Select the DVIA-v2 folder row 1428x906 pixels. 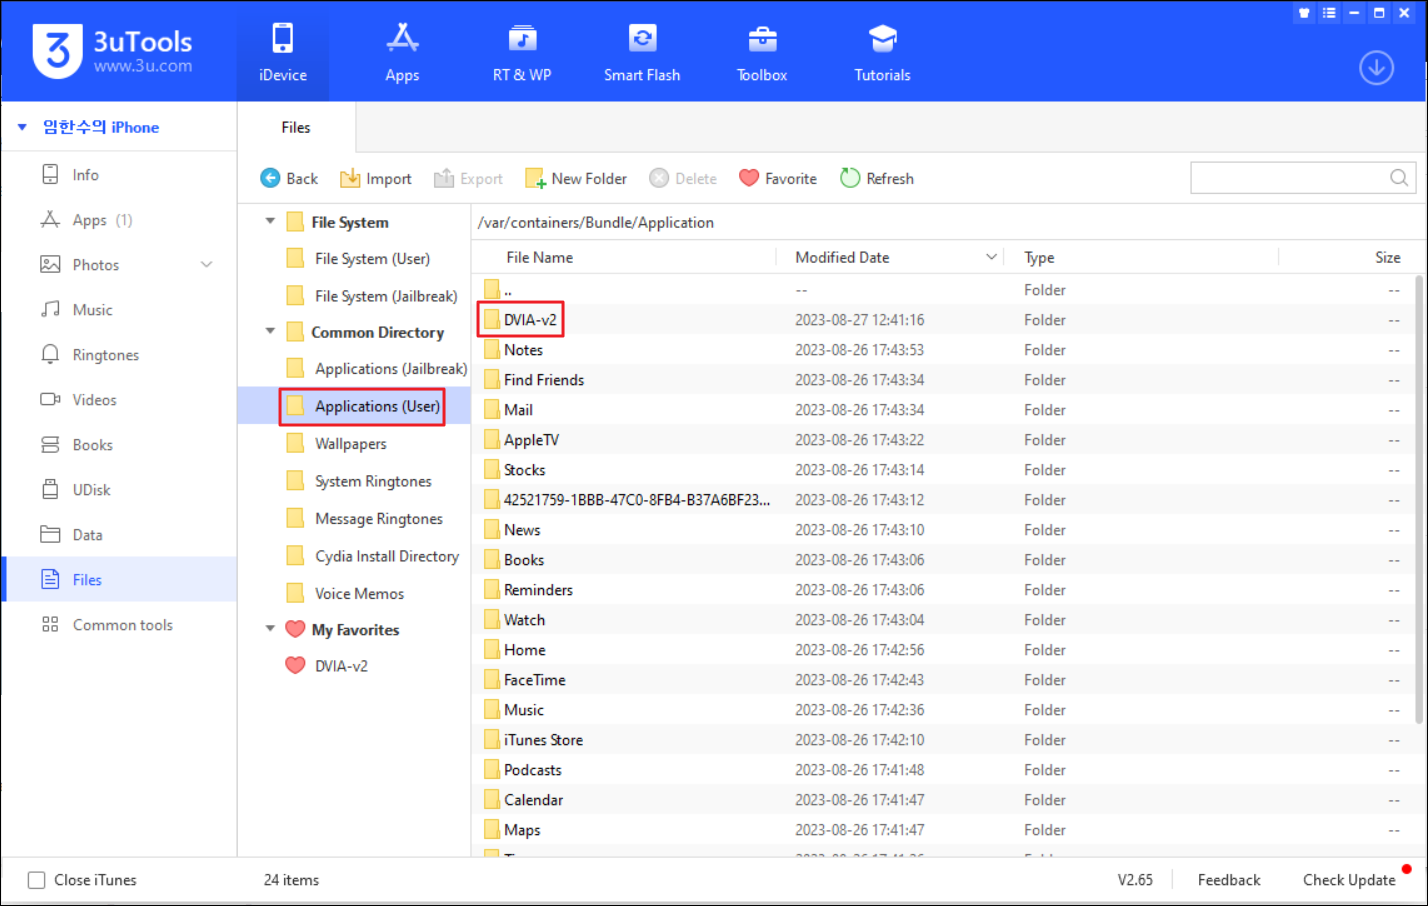[x=943, y=320]
